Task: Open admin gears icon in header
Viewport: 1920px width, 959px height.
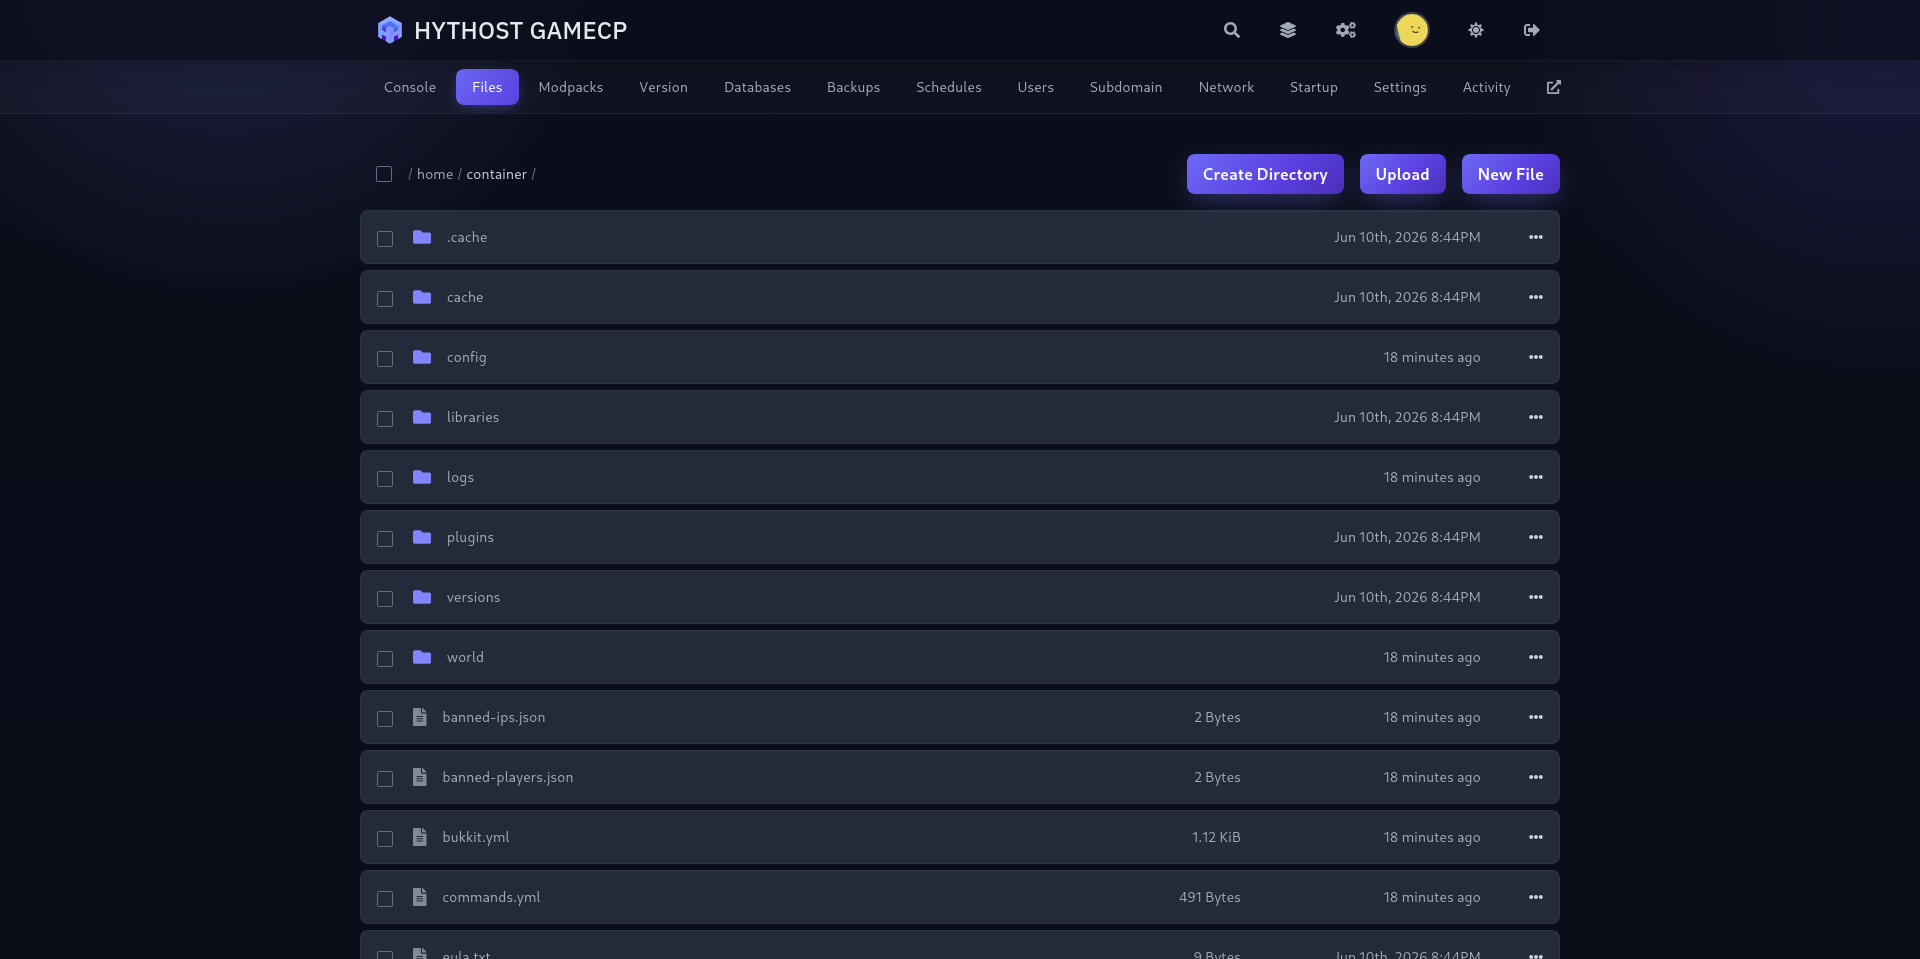Action: (x=1346, y=30)
